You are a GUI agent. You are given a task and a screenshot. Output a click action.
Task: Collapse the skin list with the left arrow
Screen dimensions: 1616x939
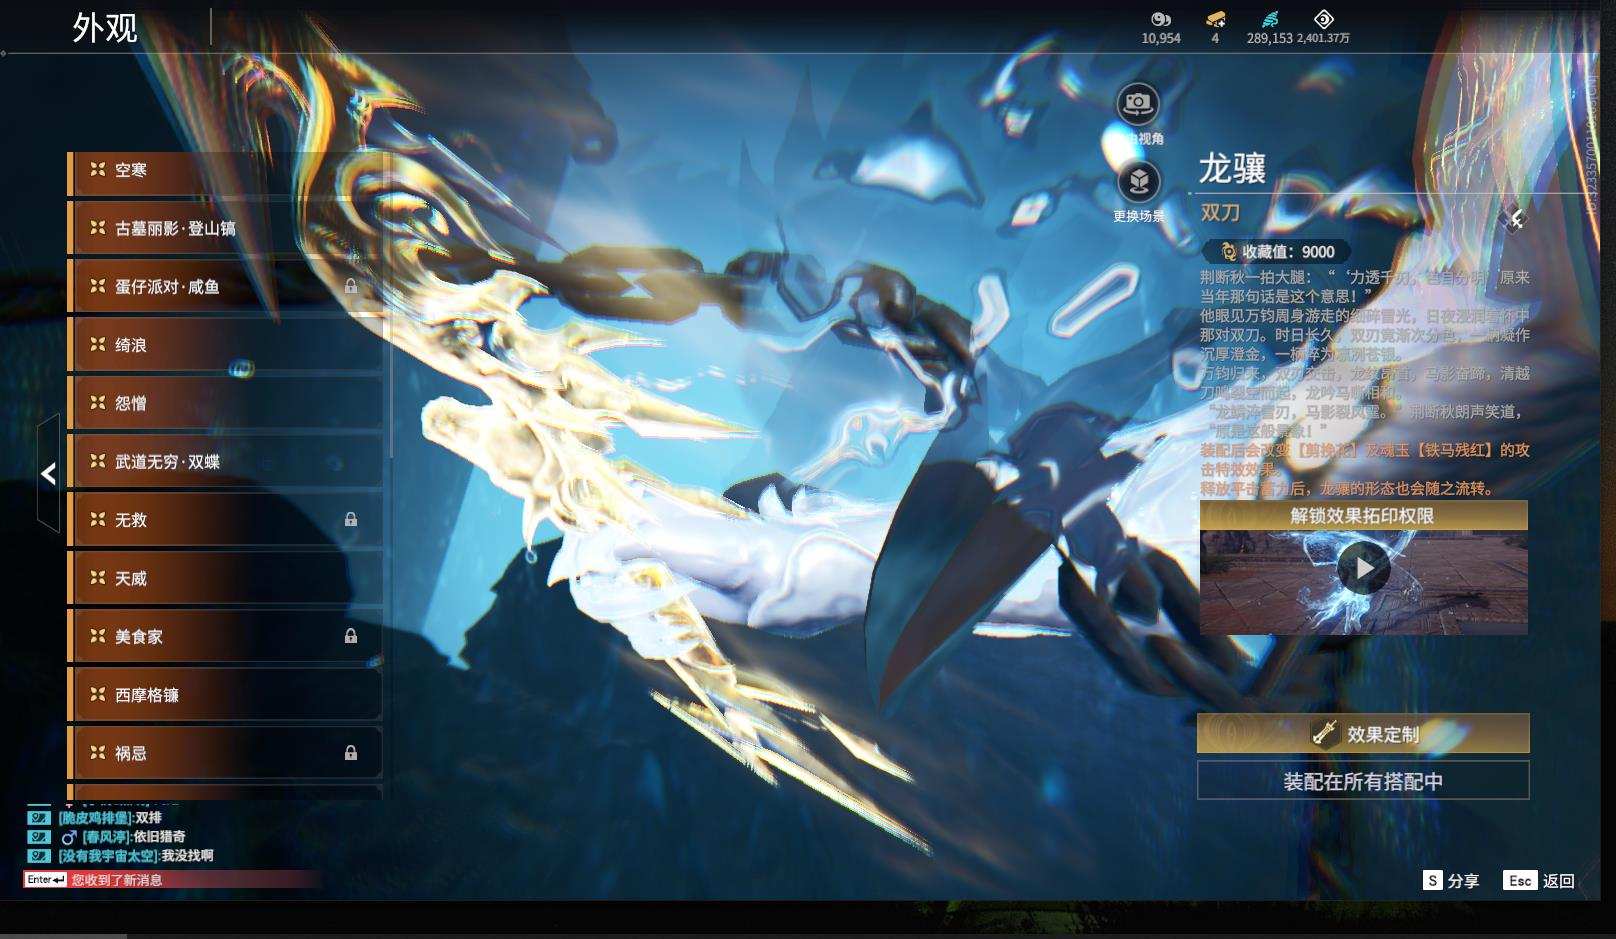point(48,473)
